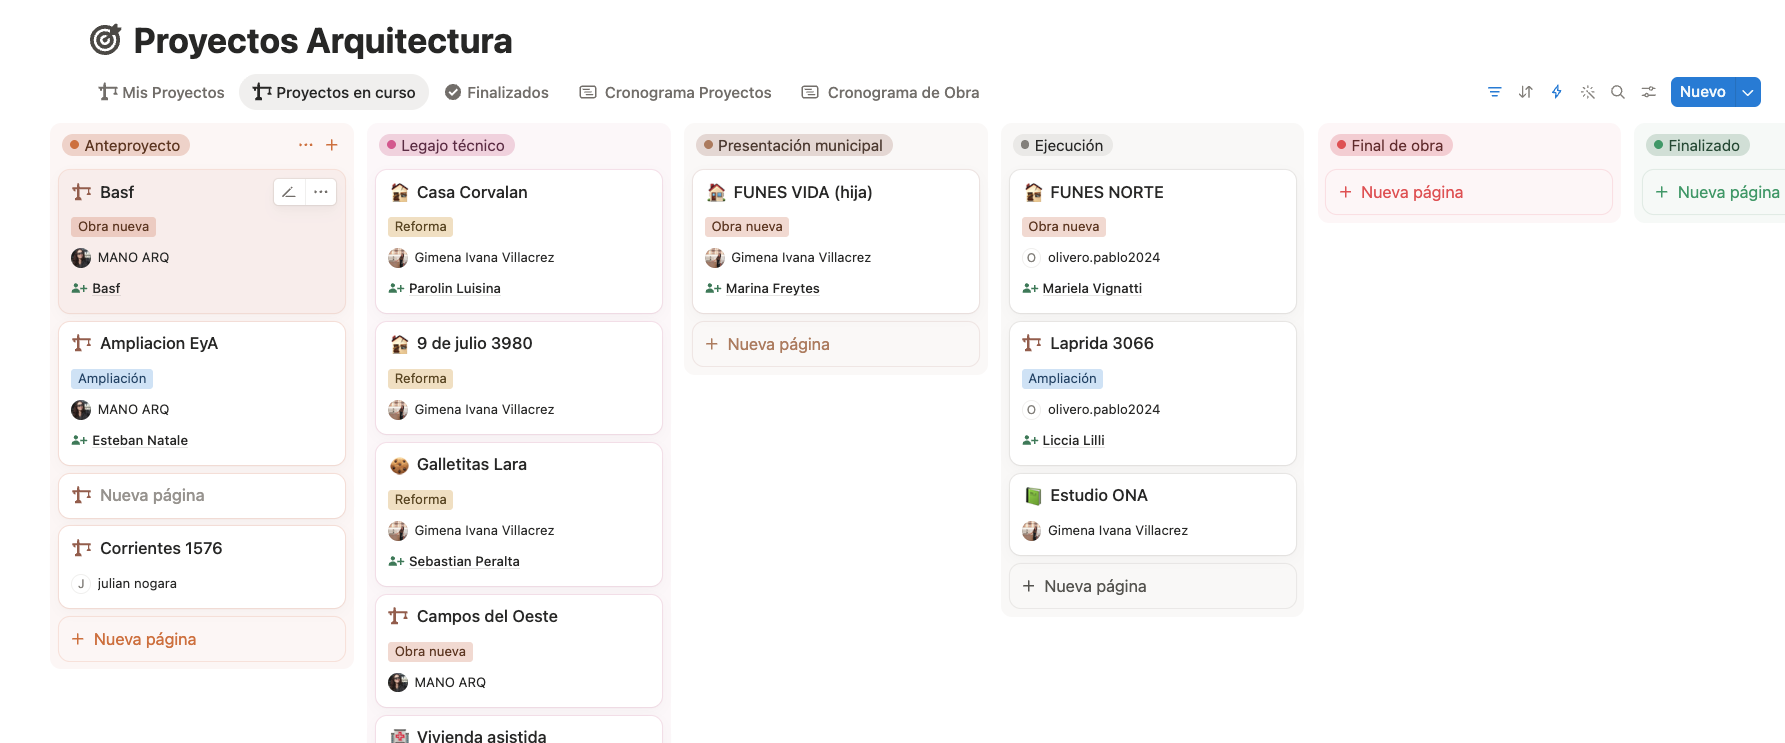Open three-dots menu on Basf card
Screen dimensions: 1785x743
click(320, 192)
